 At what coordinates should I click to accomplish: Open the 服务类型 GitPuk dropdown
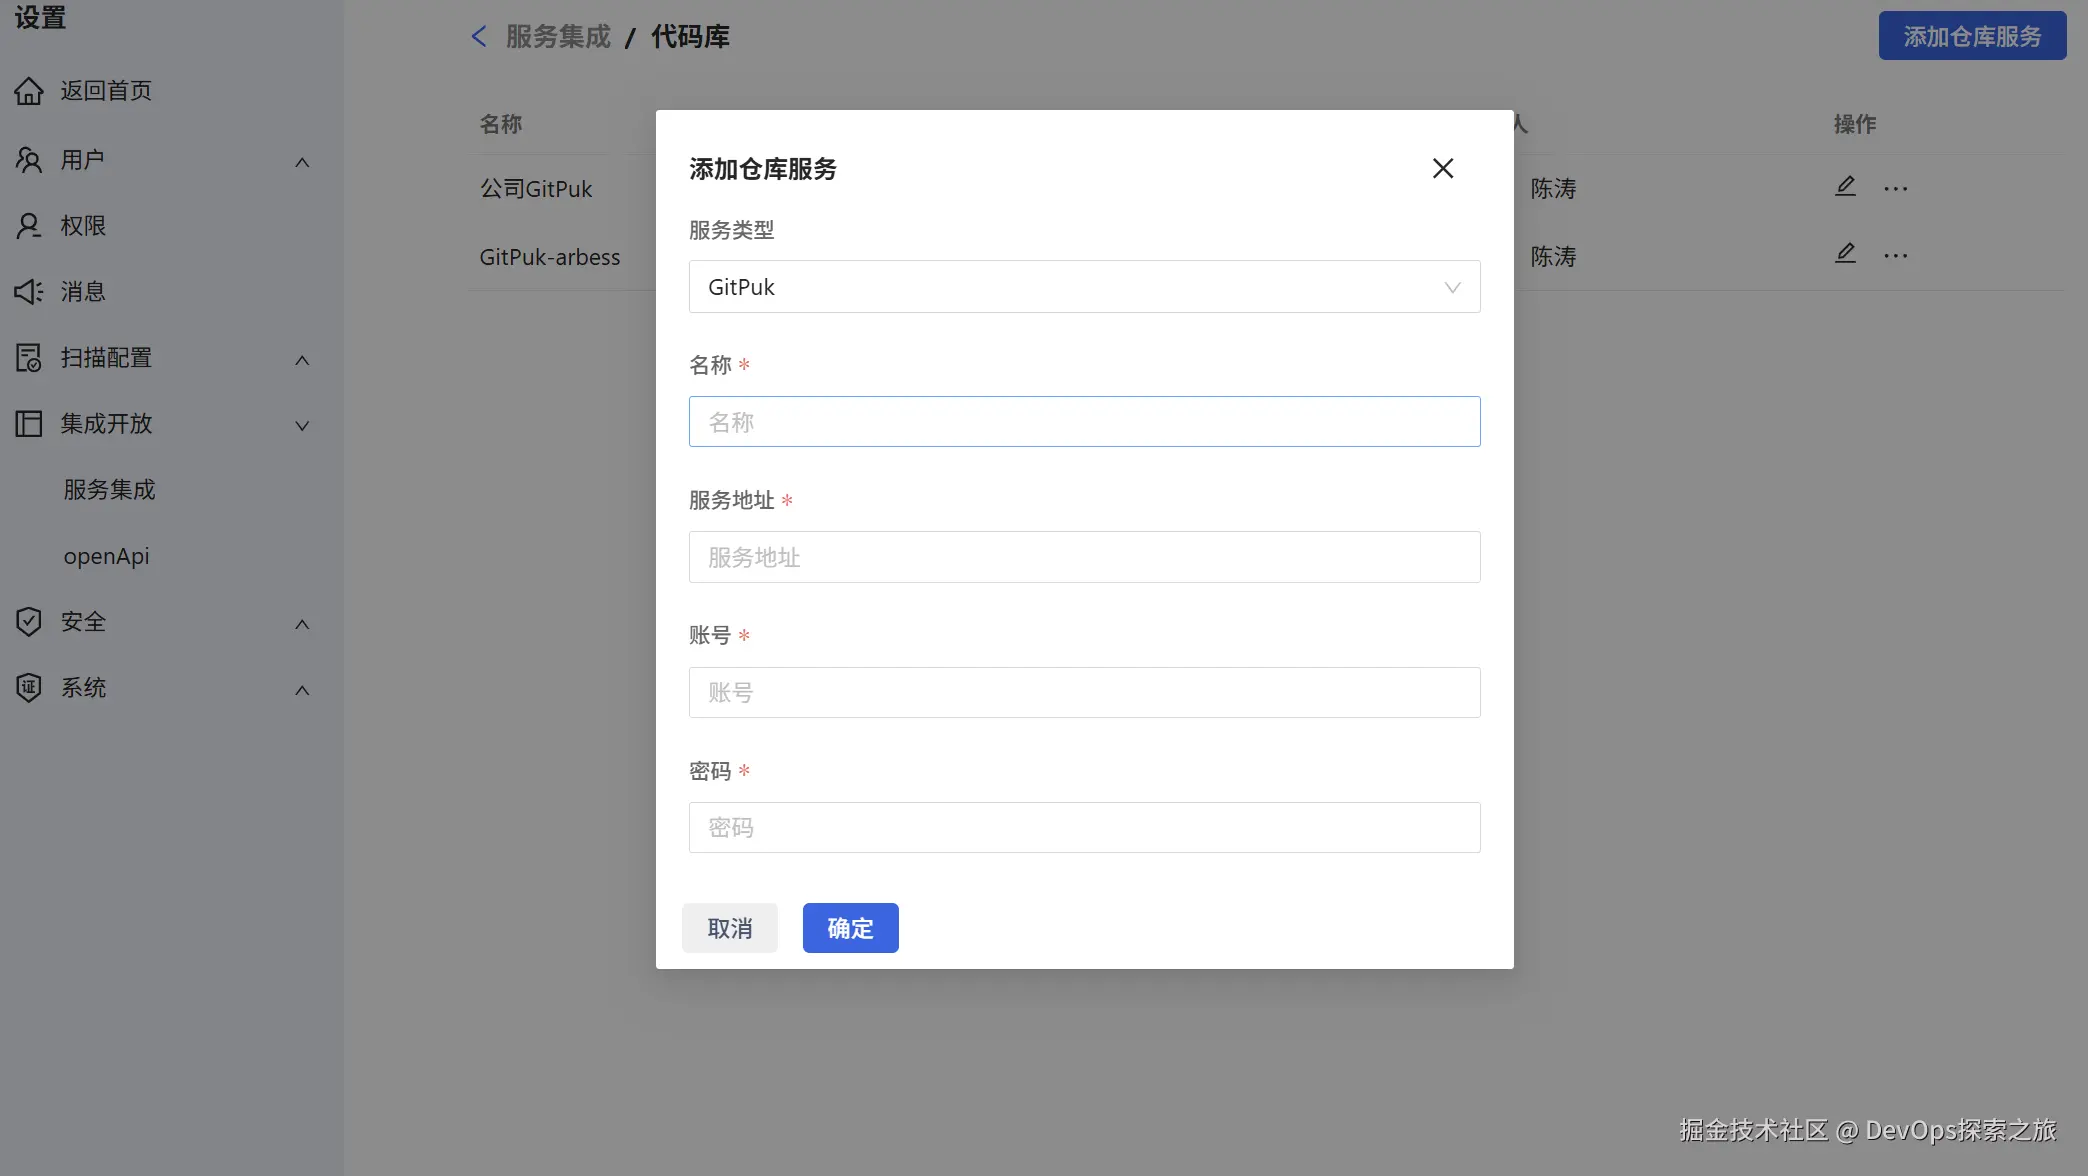point(1084,287)
